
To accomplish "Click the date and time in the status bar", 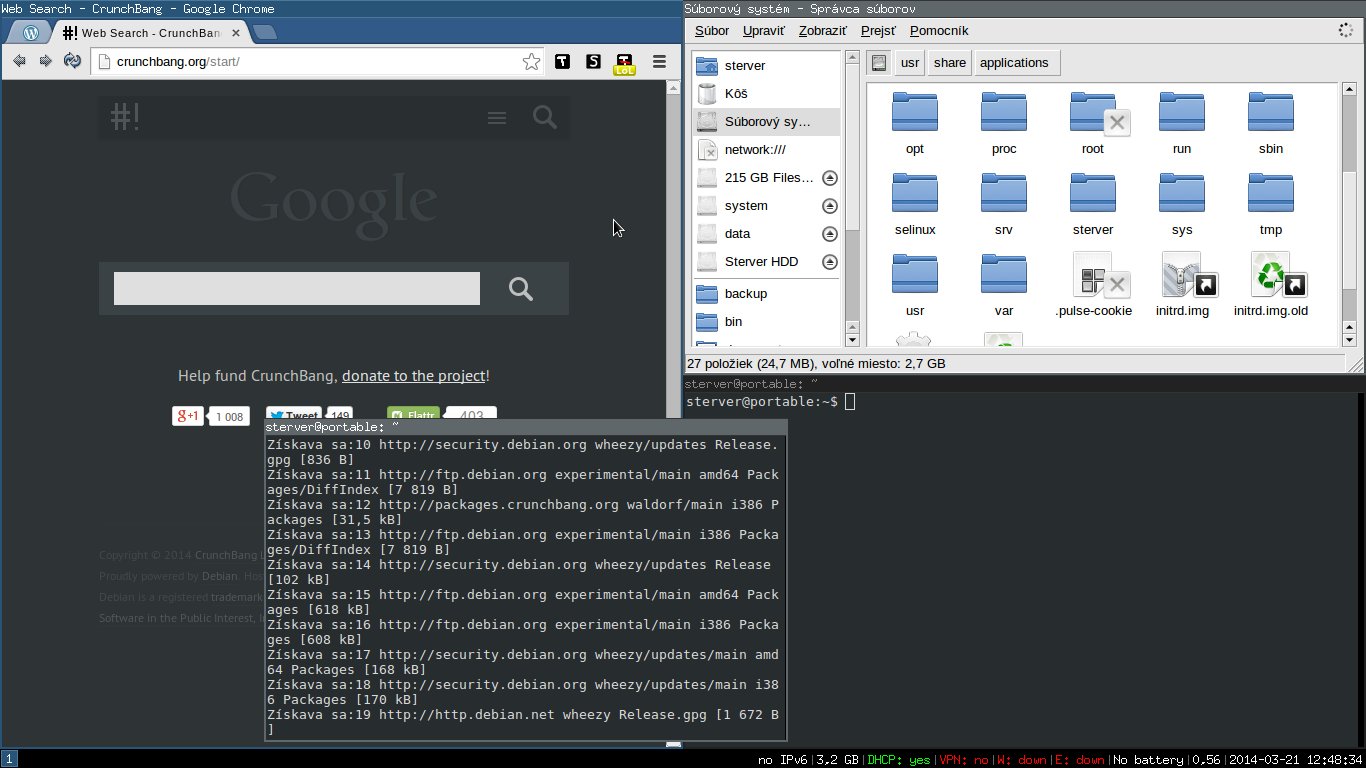I will click(1295, 760).
